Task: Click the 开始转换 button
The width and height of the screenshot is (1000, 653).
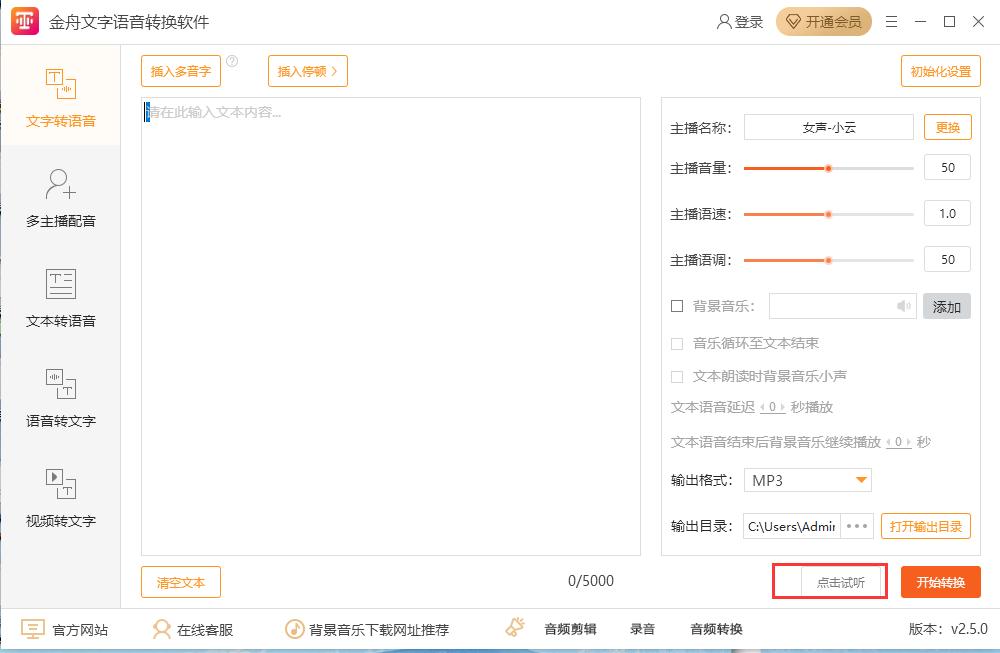Action: (x=940, y=583)
